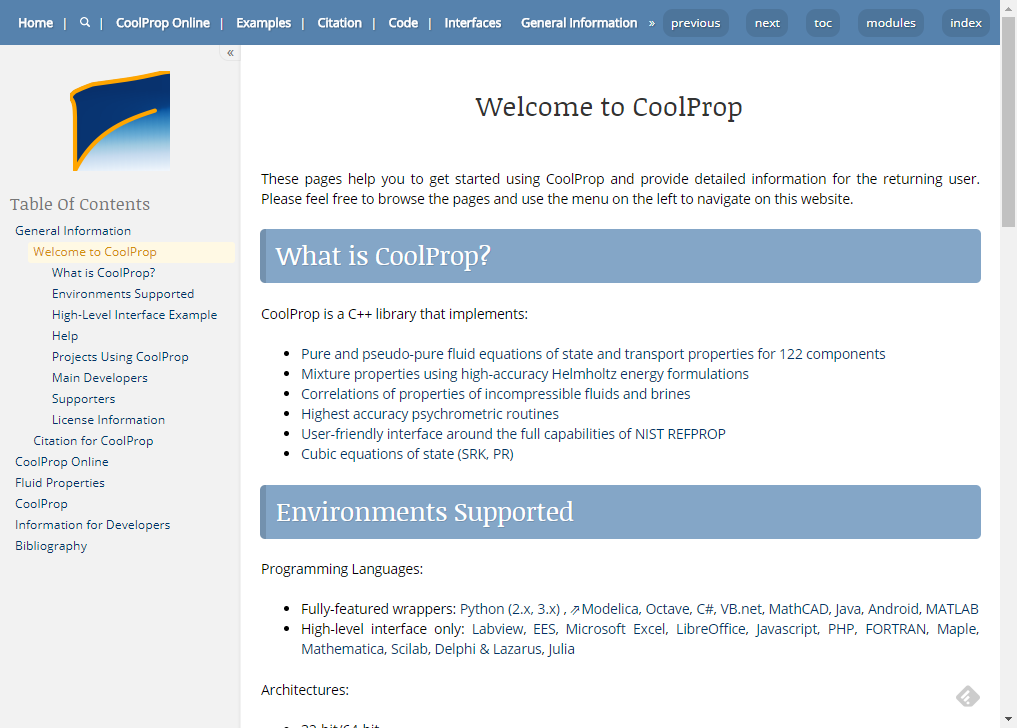Screen dimensions: 1017x728
Task: Select the highlighted Welcome to CoolProp entry
Action: (95, 251)
